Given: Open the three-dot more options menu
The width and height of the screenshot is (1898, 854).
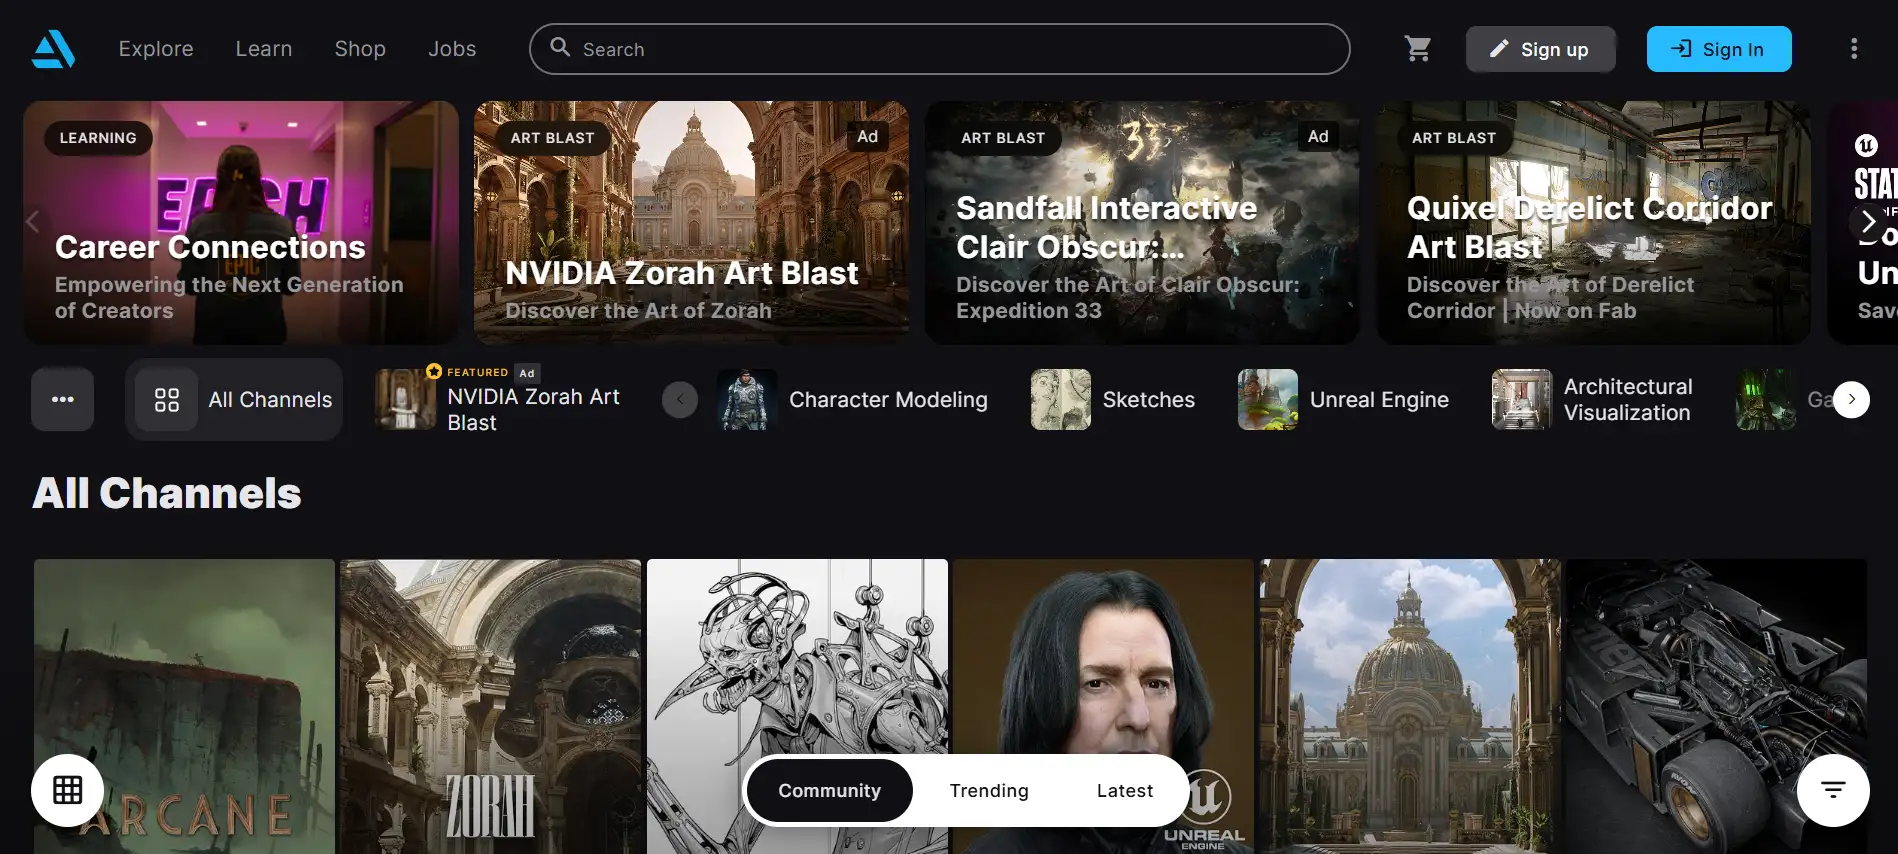Looking at the screenshot, I should (x=1853, y=49).
